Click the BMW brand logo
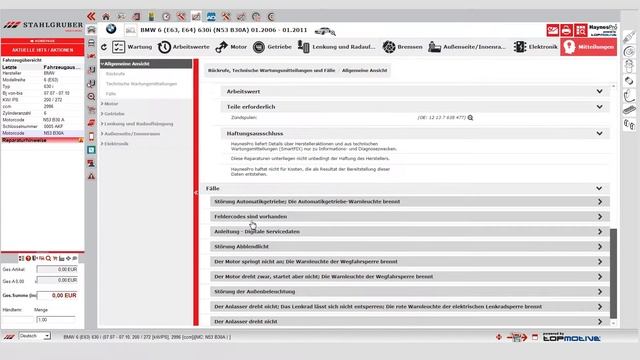Viewport: 640px width, 360px height. [111, 29]
